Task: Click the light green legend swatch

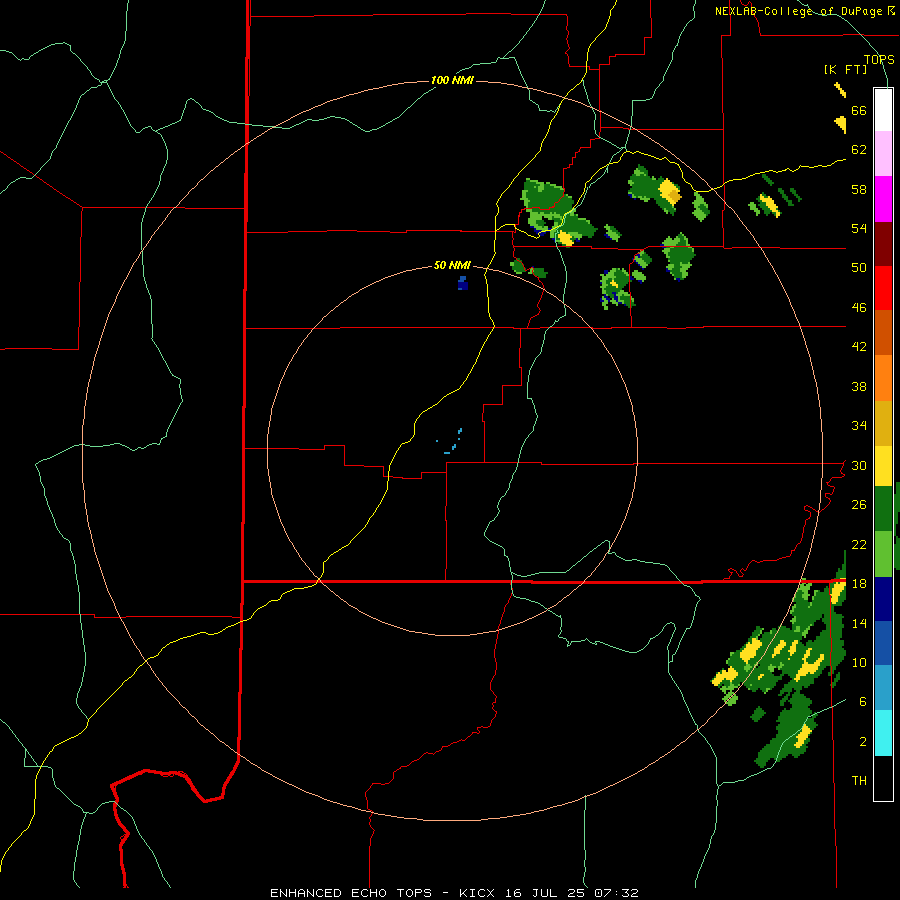Action: pos(883,554)
